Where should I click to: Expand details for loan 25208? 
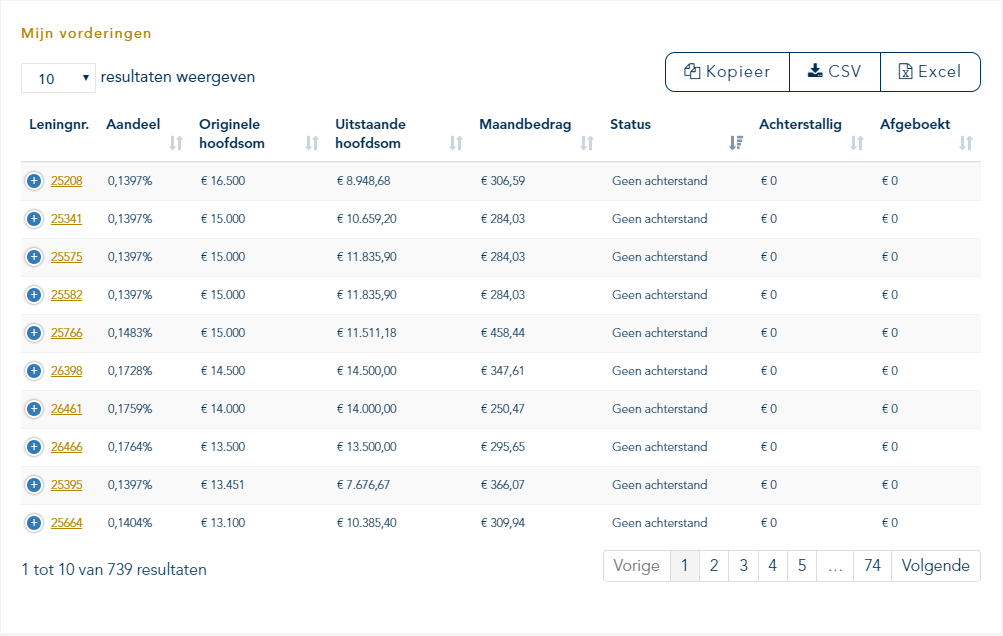click(x=34, y=181)
